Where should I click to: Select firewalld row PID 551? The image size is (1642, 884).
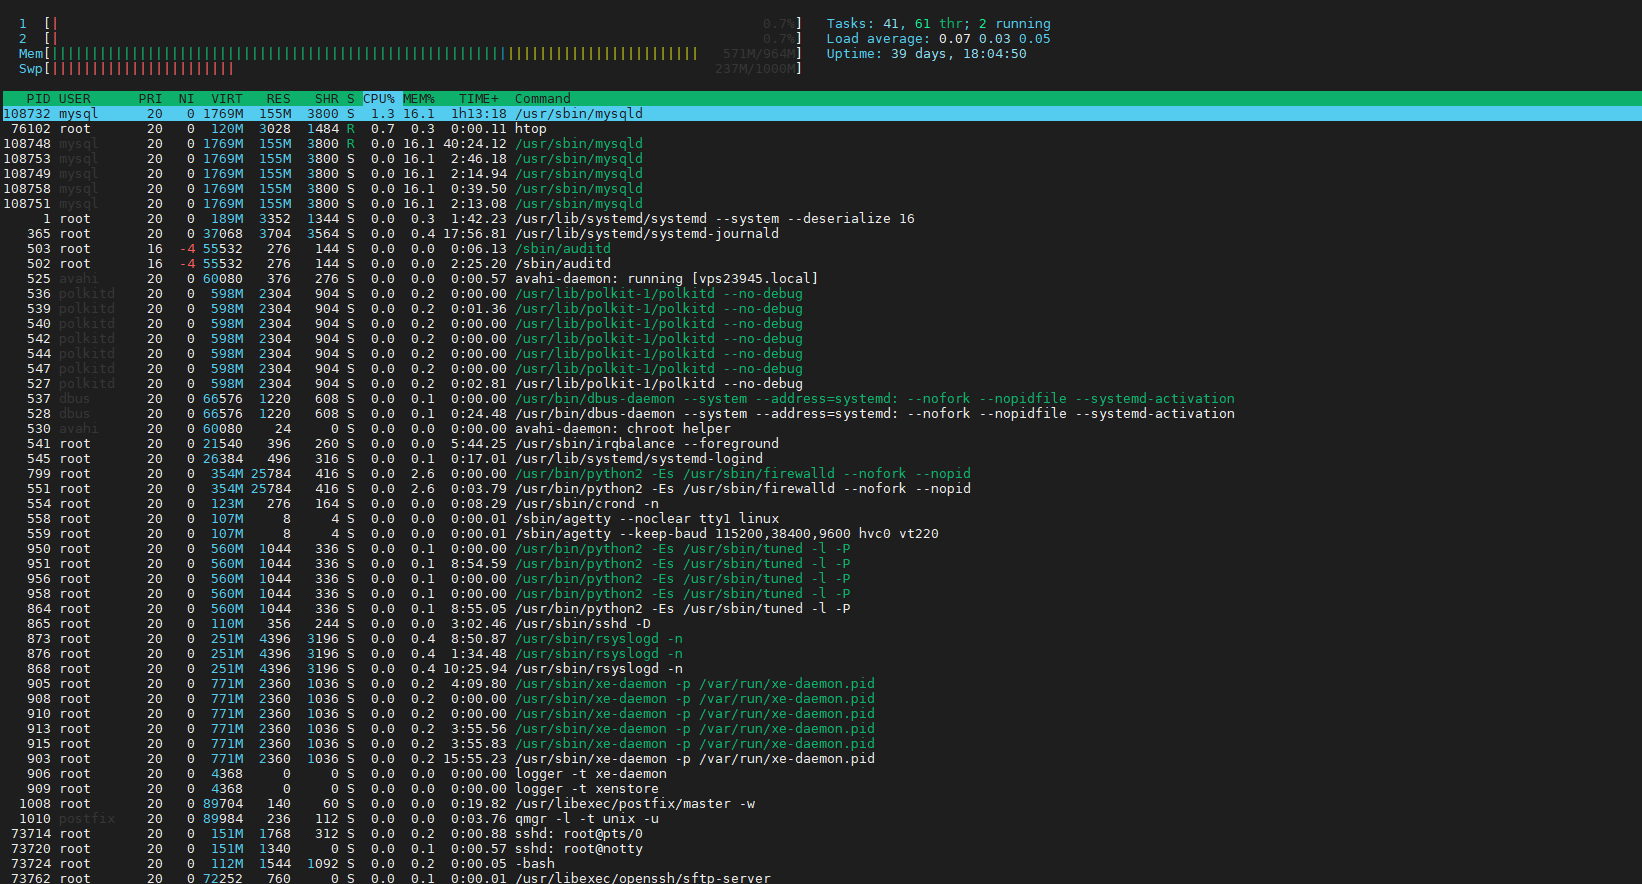[x=821, y=489]
